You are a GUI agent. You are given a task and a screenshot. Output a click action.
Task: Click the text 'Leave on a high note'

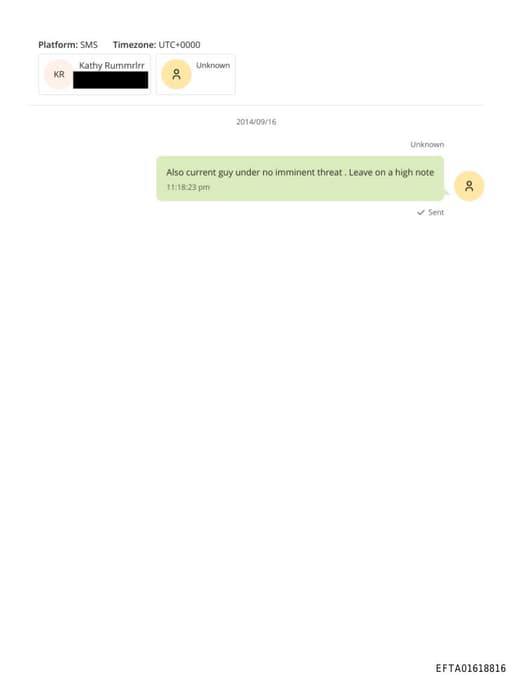(x=391, y=172)
